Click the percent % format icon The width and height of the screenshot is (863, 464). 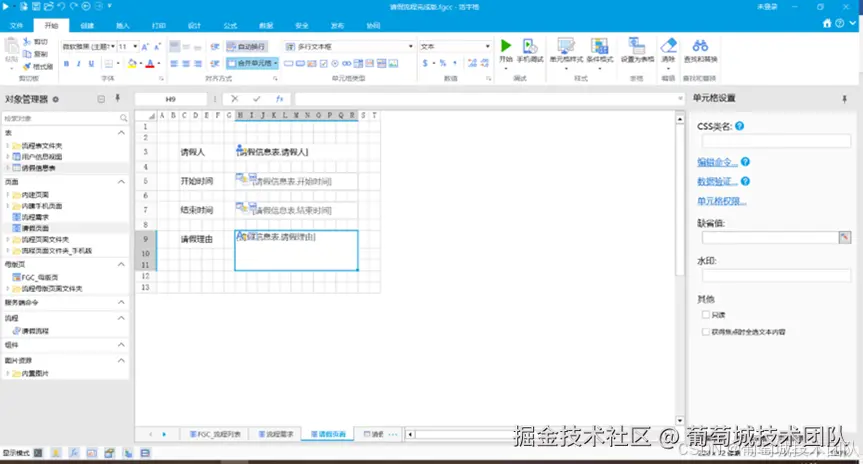pyautogui.click(x=443, y=64)
